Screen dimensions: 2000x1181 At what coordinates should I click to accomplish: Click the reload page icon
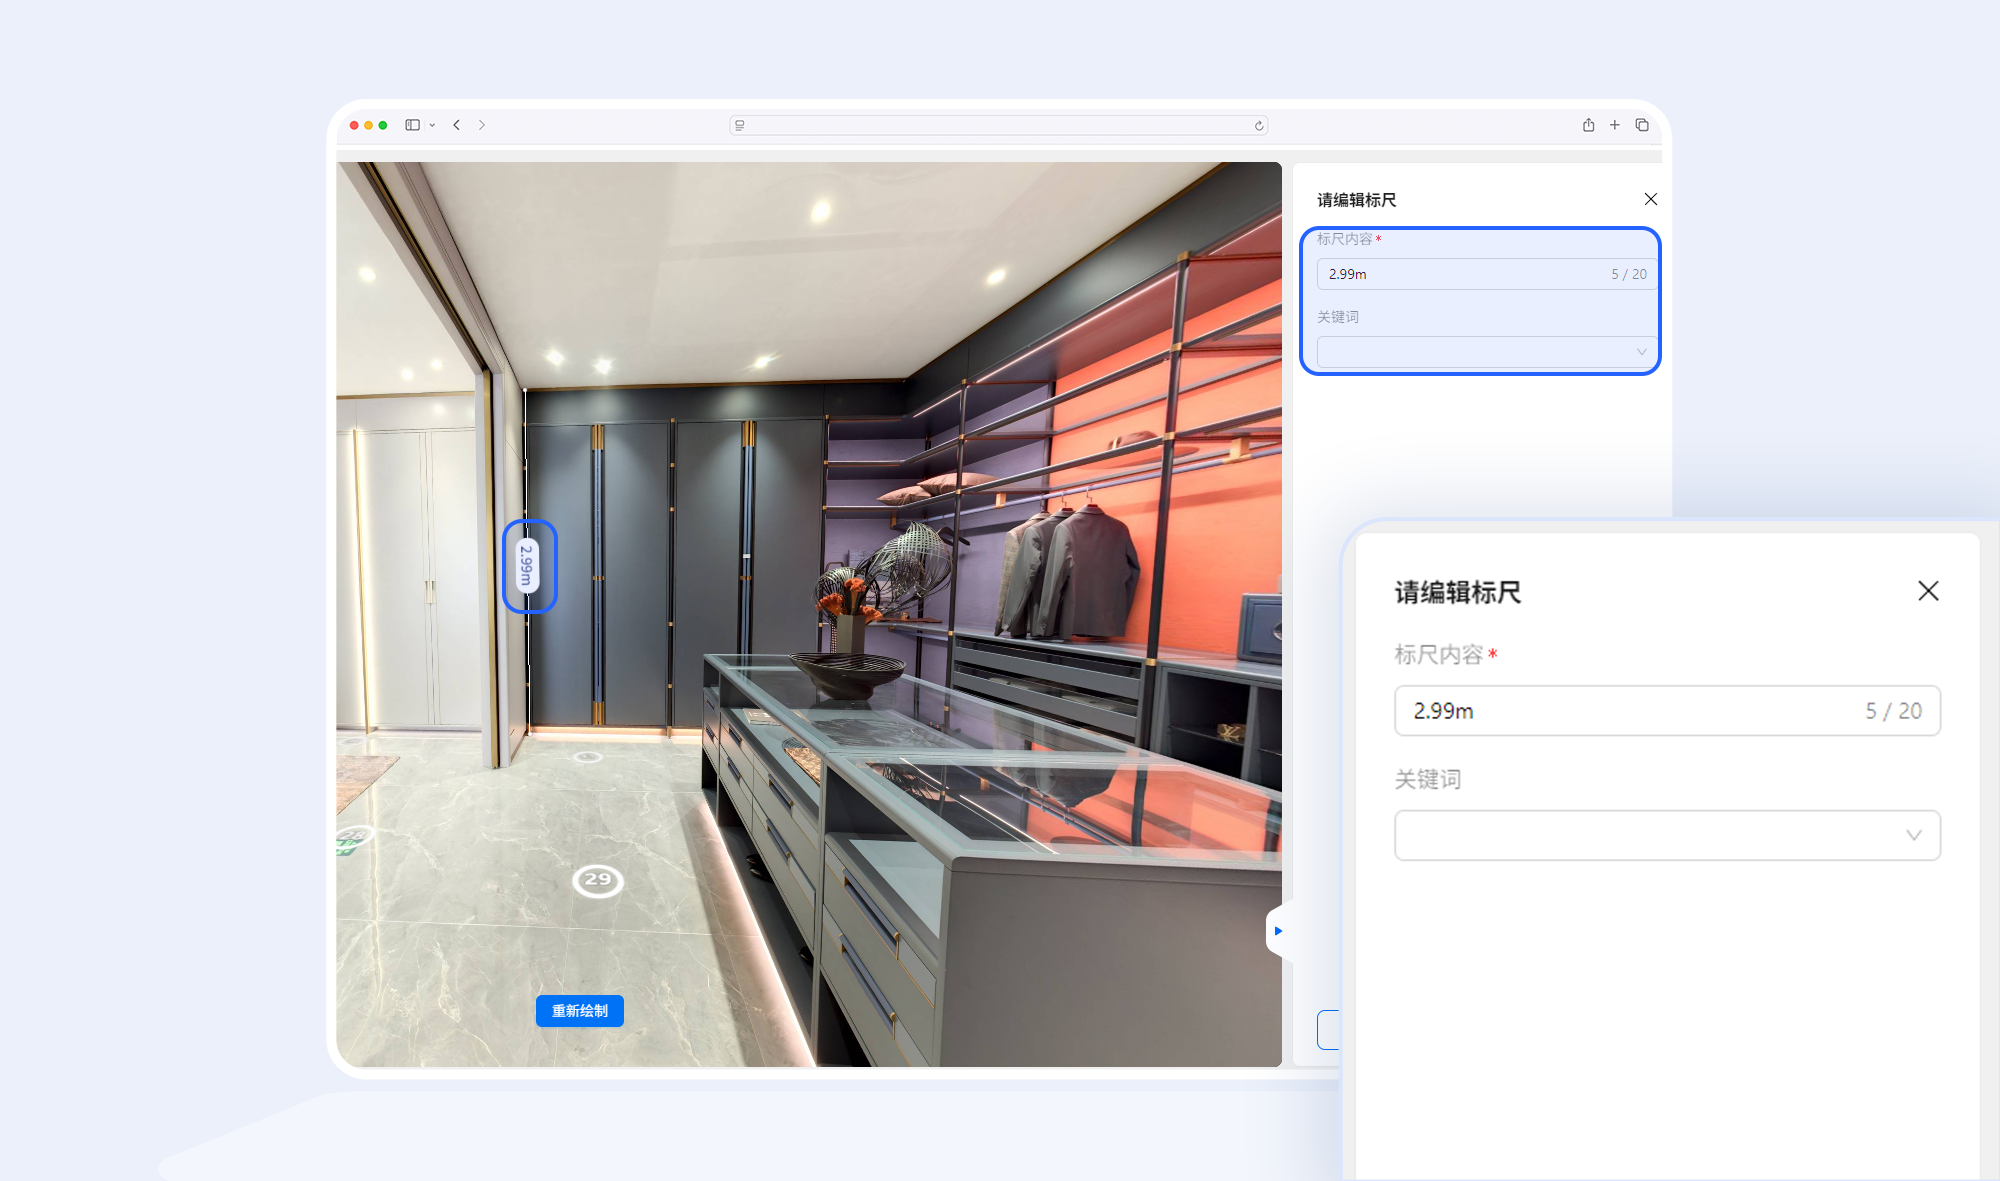click(1259, 125)
